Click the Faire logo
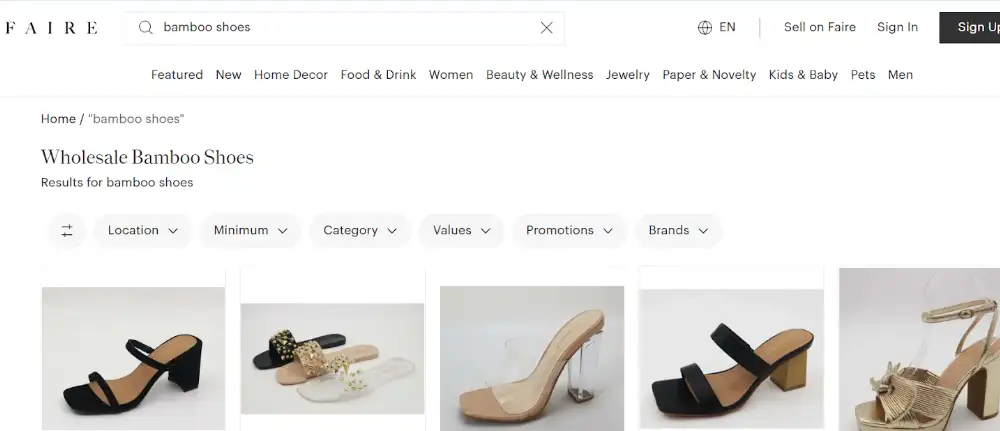The width and height of the screenshot is (1000, 431). [x=50, y=27]
